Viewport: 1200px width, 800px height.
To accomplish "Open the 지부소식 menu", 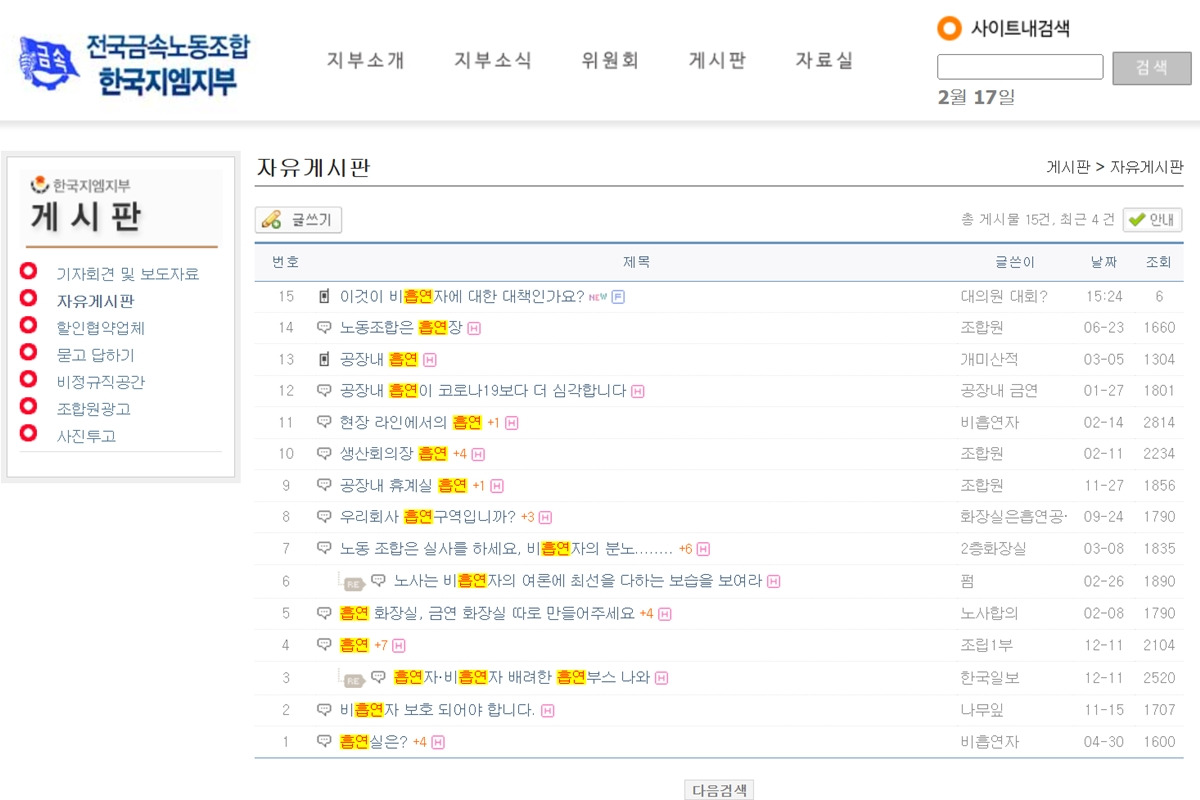I will 493,60.
